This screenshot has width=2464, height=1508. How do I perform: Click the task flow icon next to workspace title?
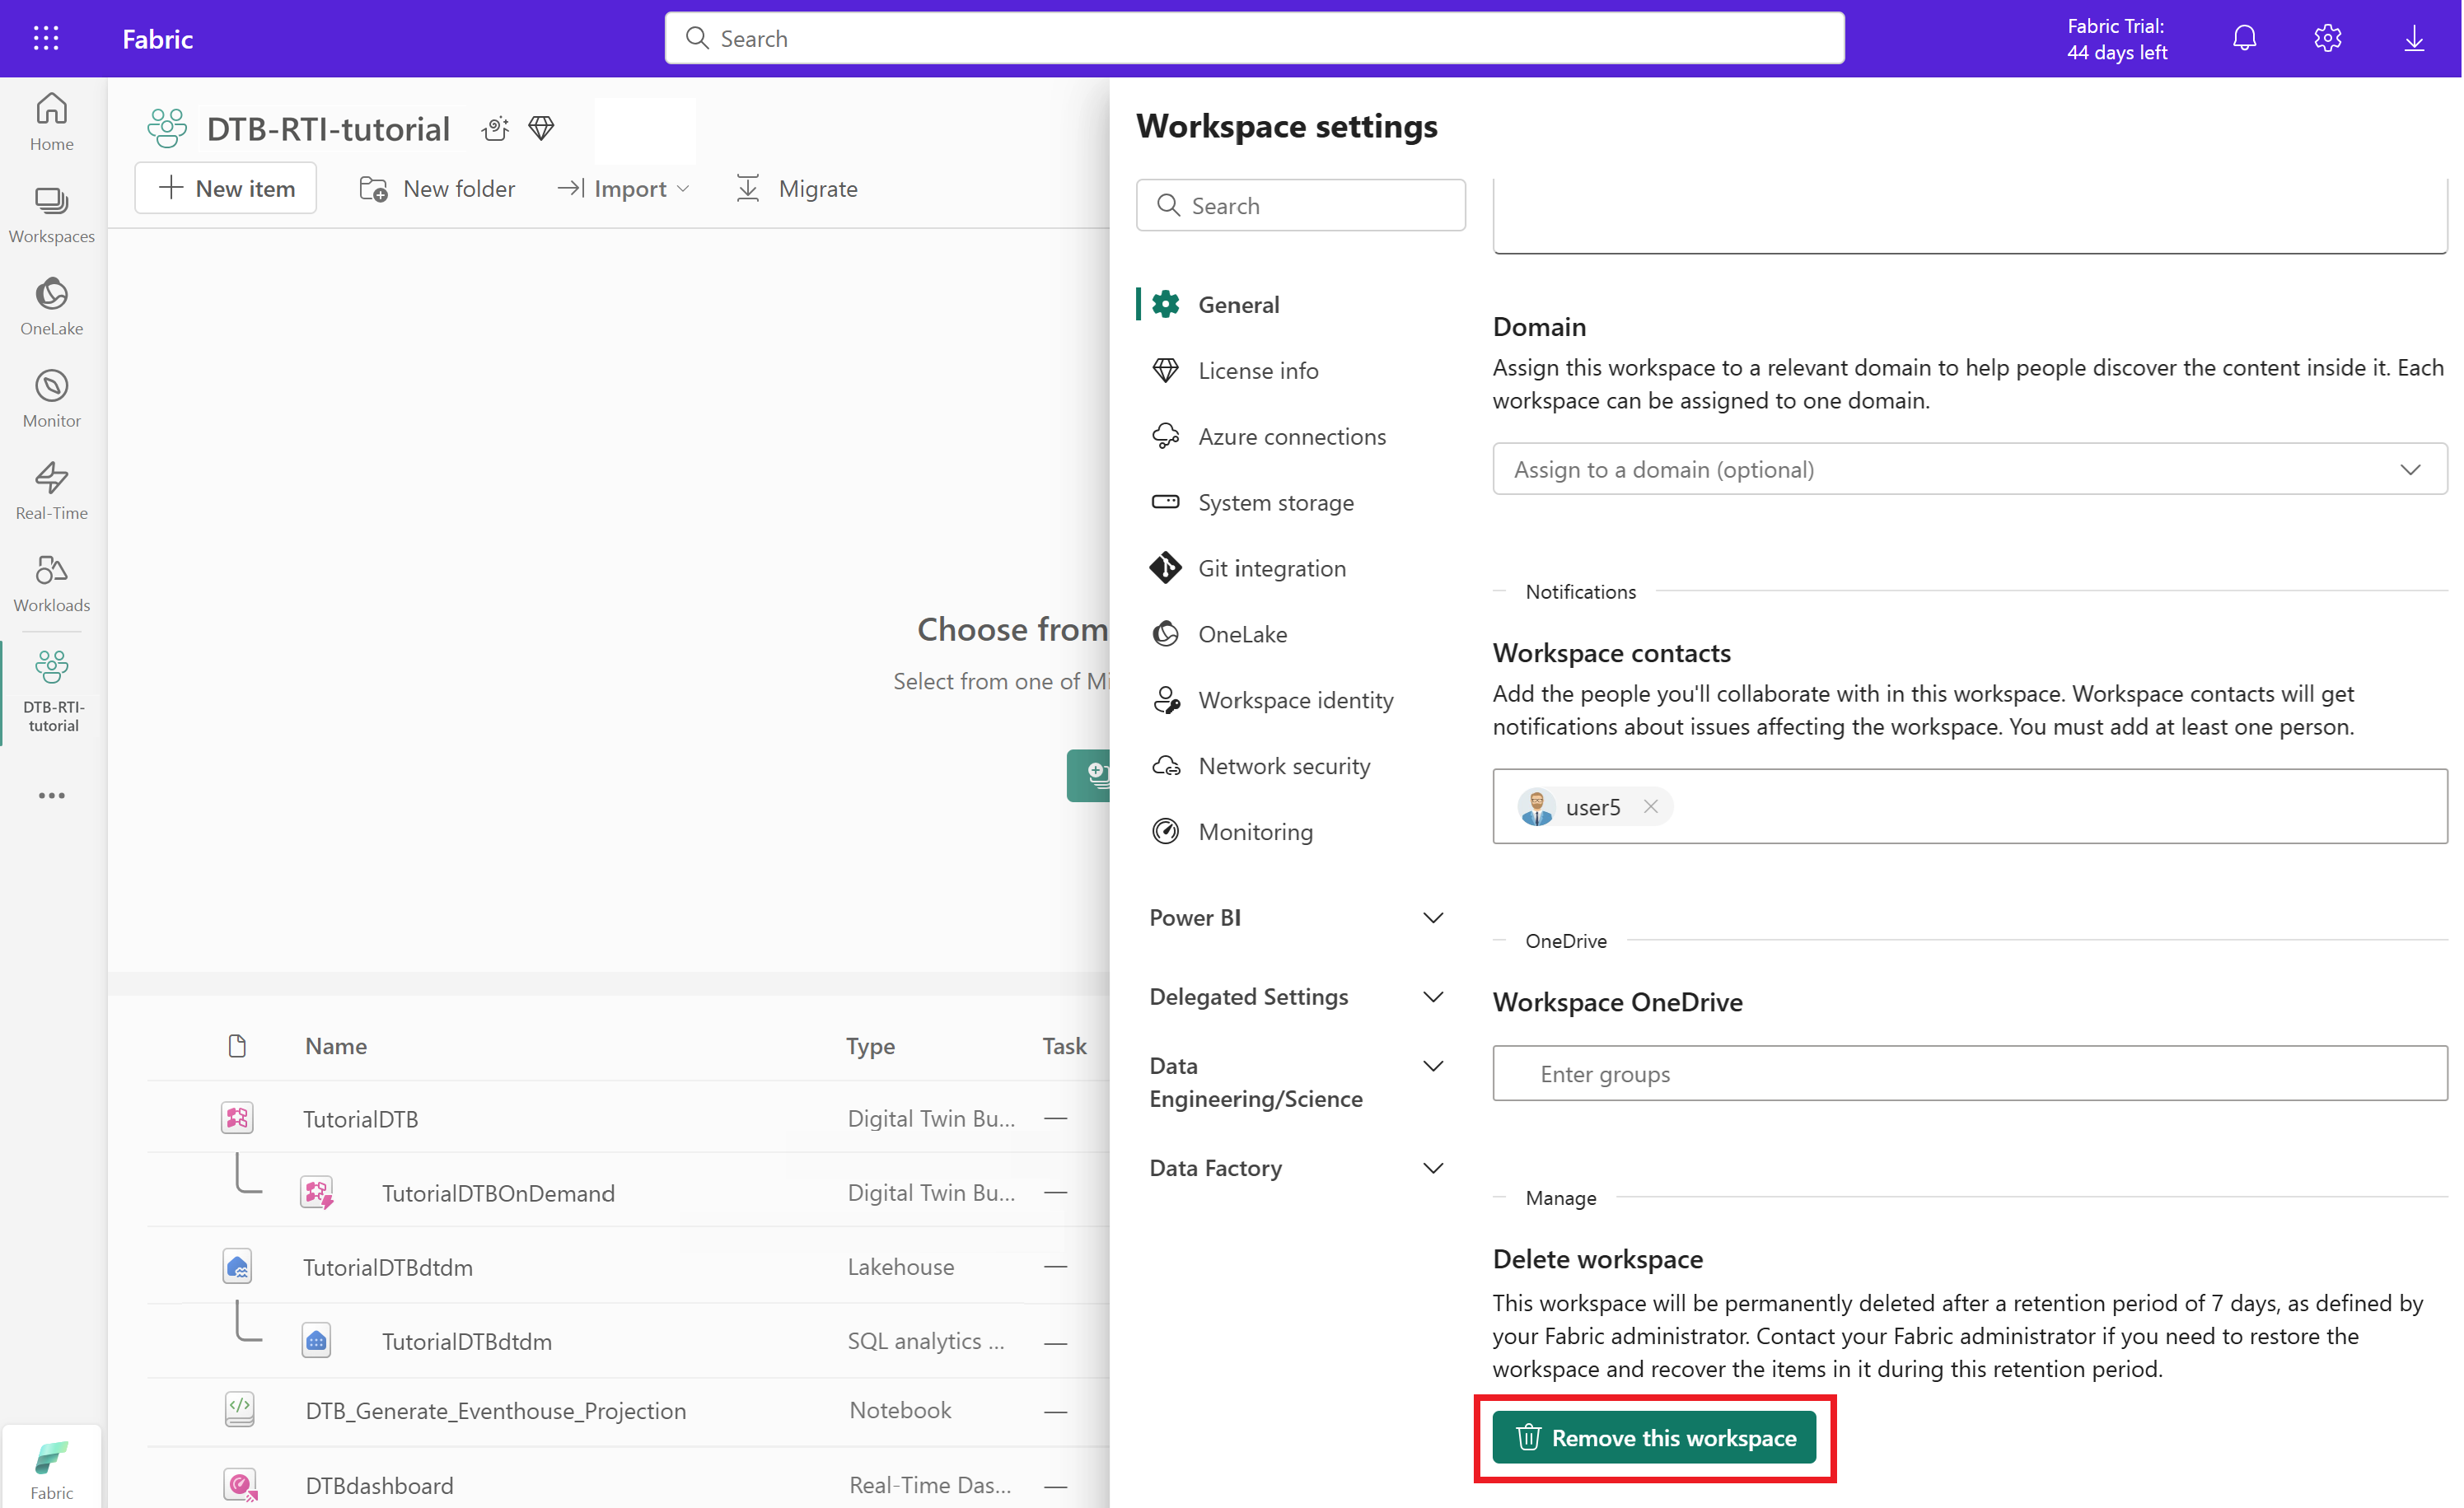click(x=495, y=128)
